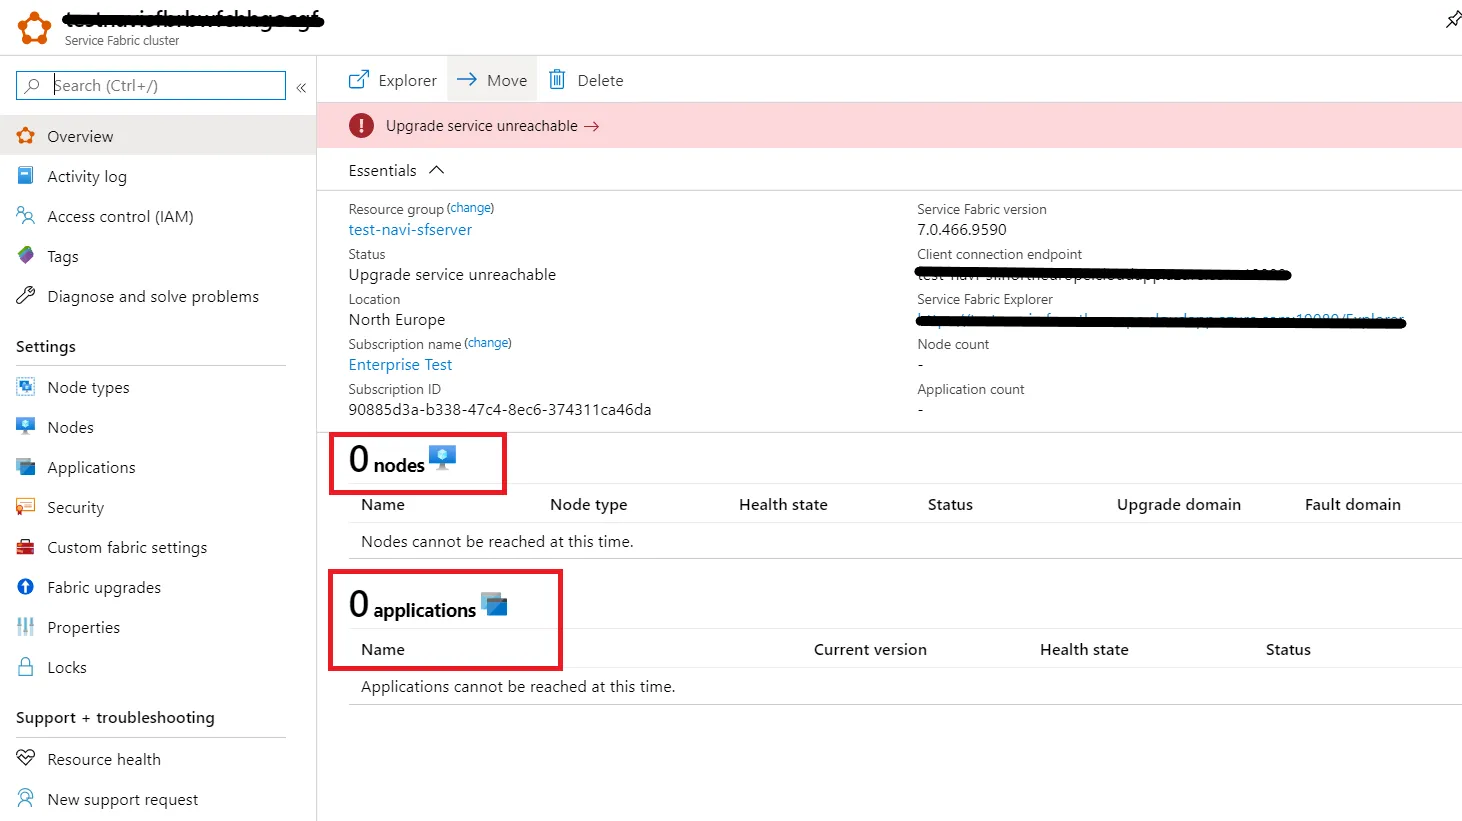Click the Custom fabric settings toolbox icon
The width and height of the screenshot is (1462, 821).
click(26, 547)
